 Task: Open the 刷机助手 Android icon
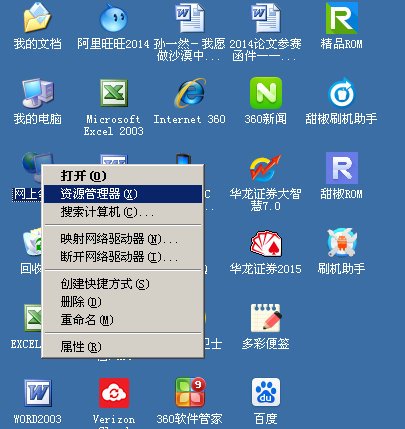coord(342,243)
